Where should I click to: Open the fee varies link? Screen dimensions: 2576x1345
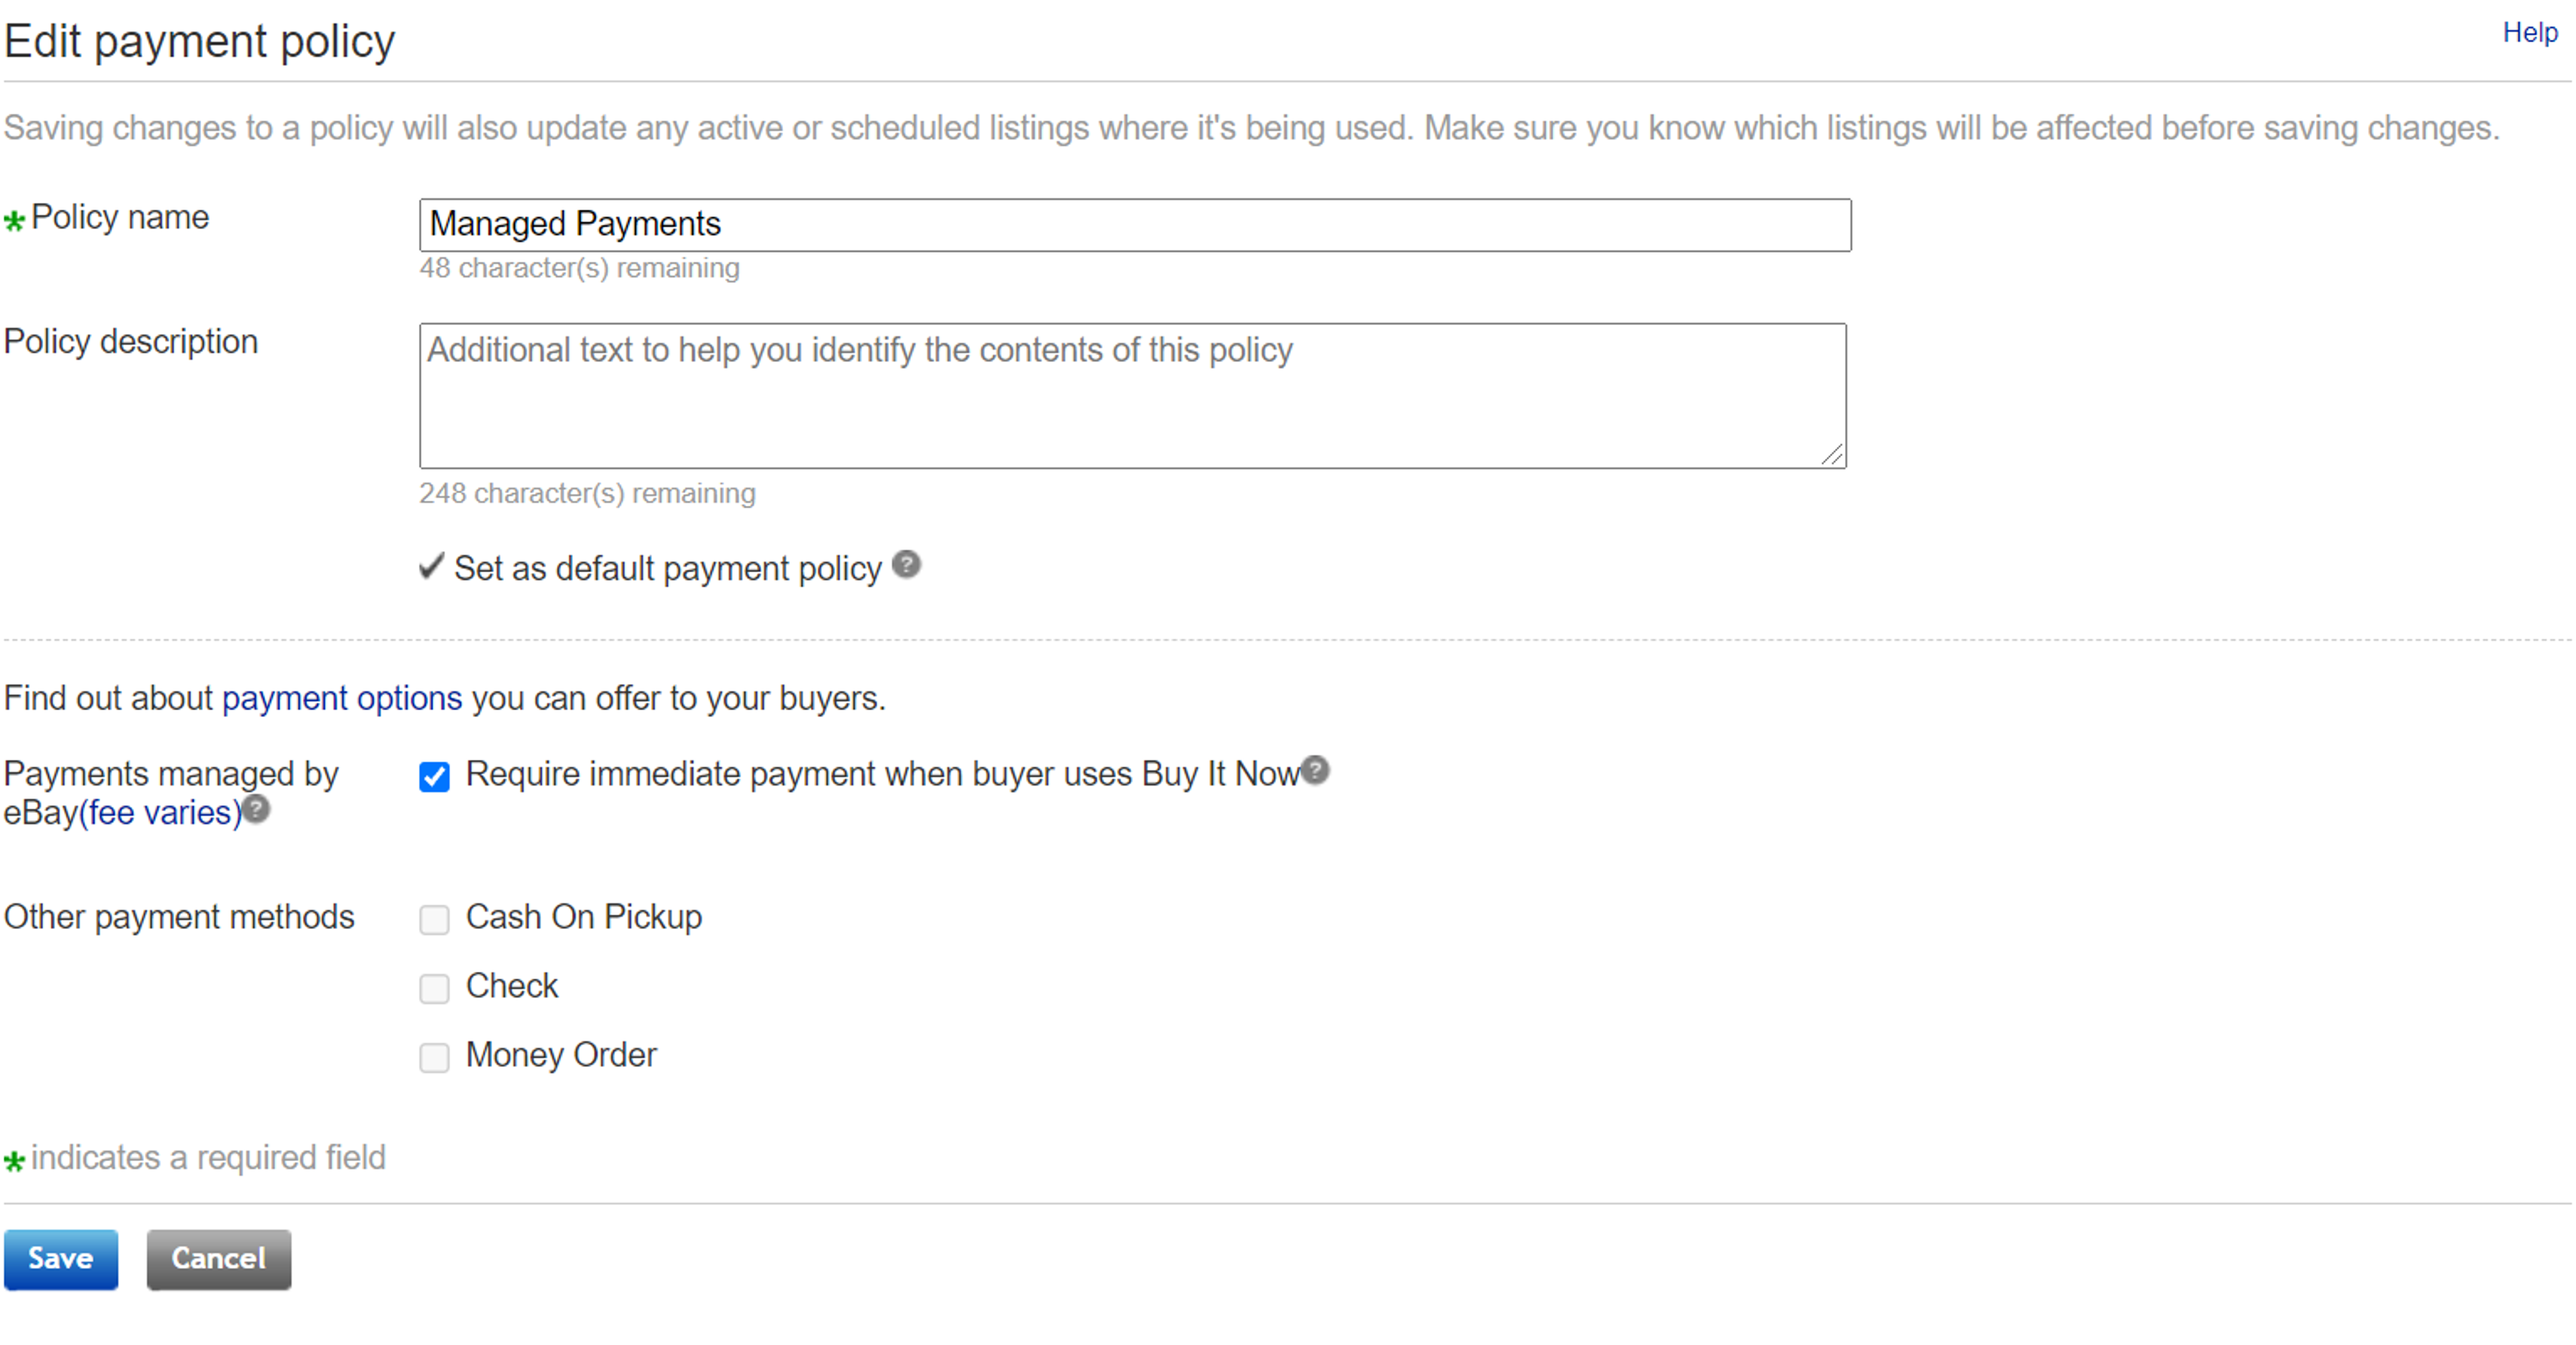pos(161,813)
